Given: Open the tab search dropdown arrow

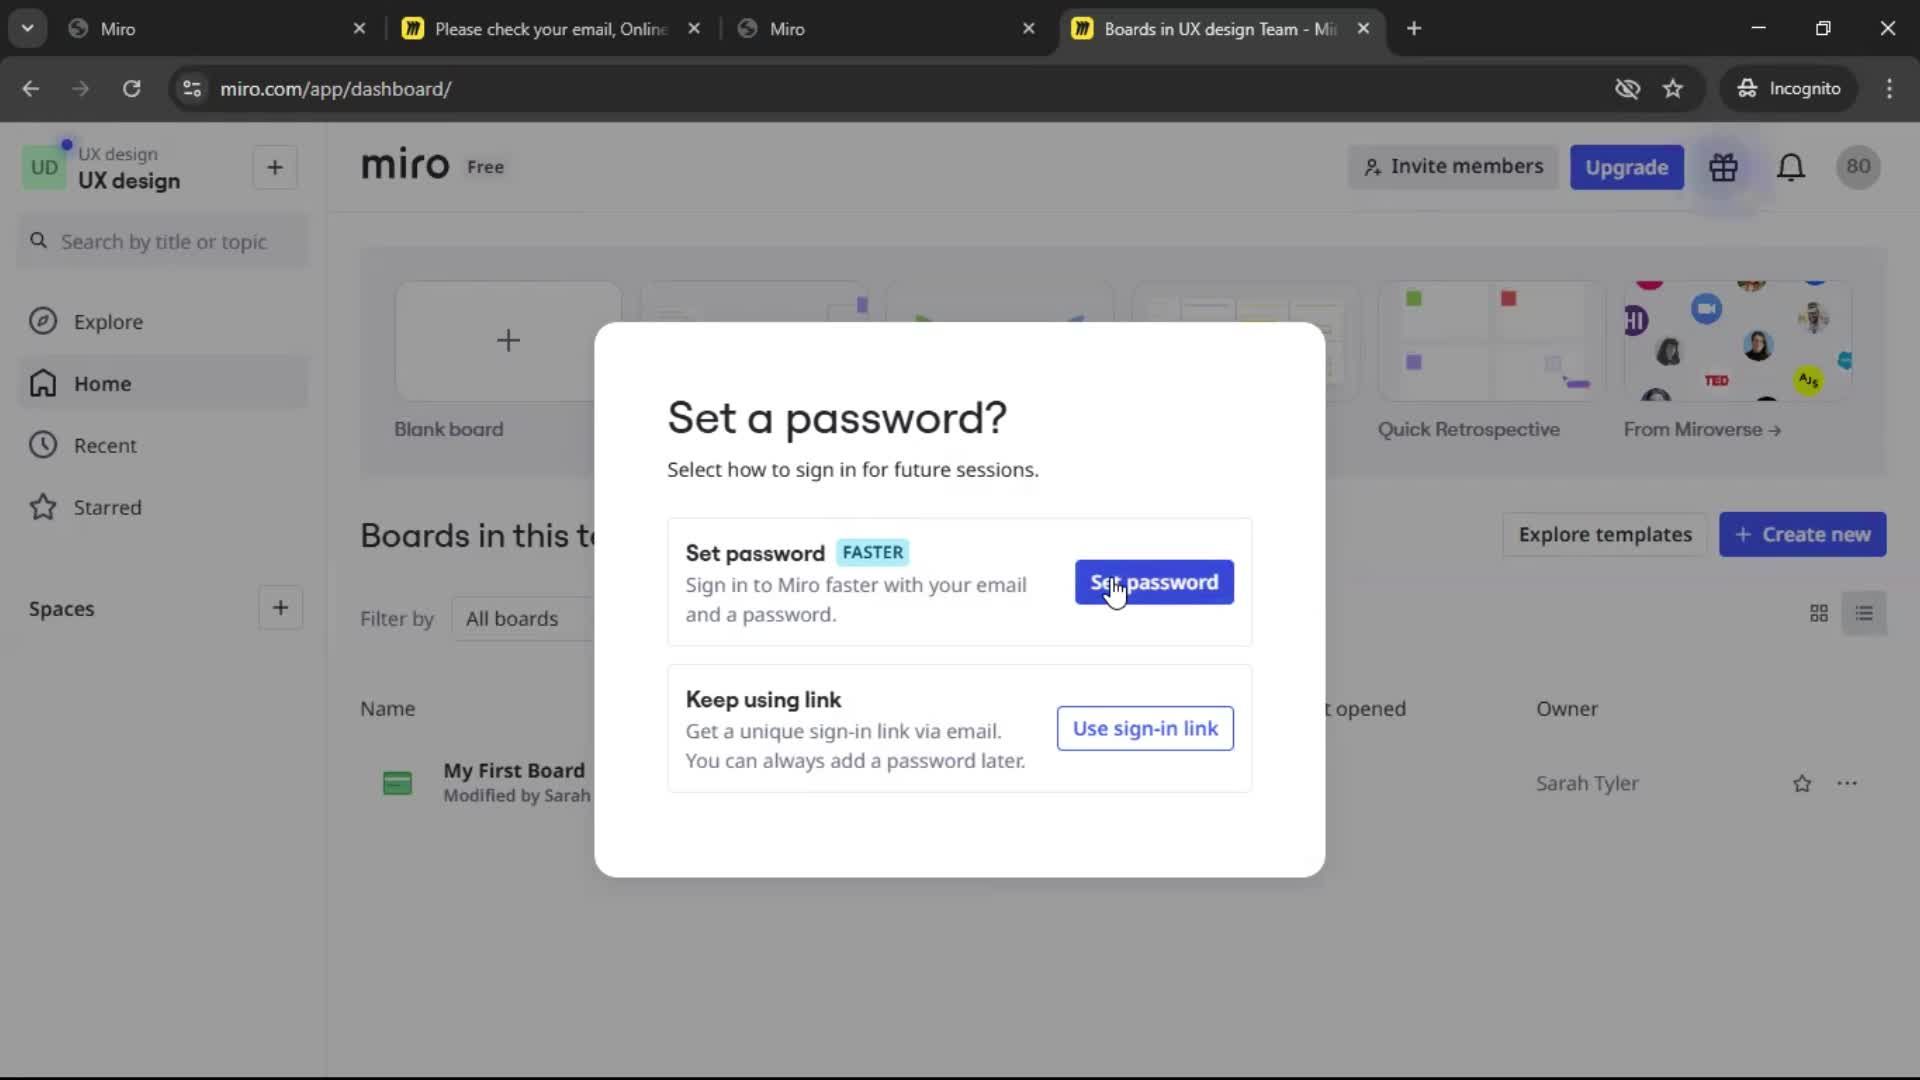Looking at the screenshot, I should 28,29.
